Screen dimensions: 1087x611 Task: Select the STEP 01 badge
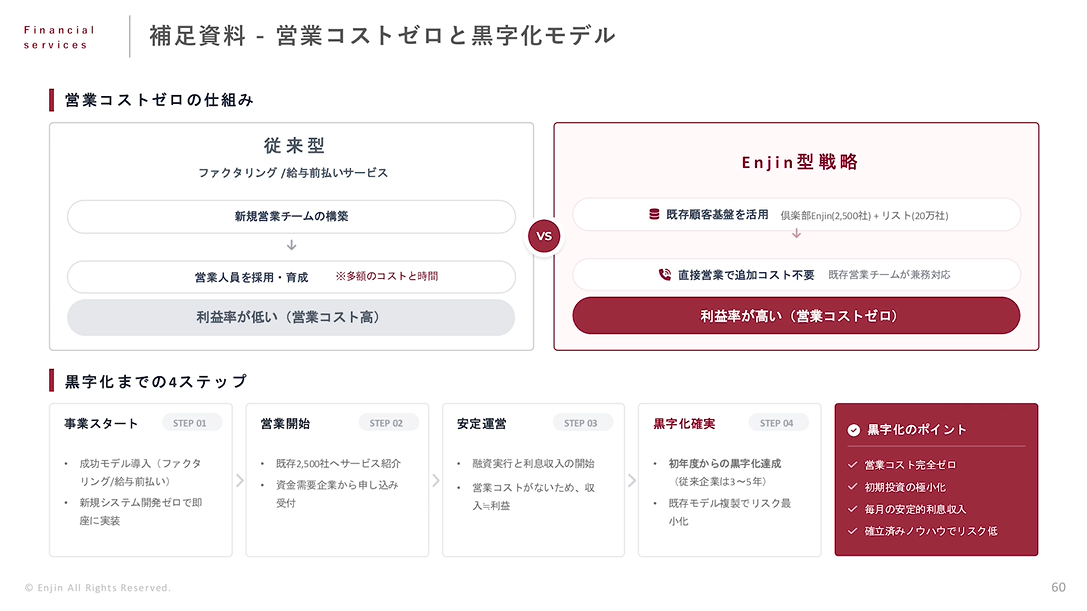click(190, 423)
